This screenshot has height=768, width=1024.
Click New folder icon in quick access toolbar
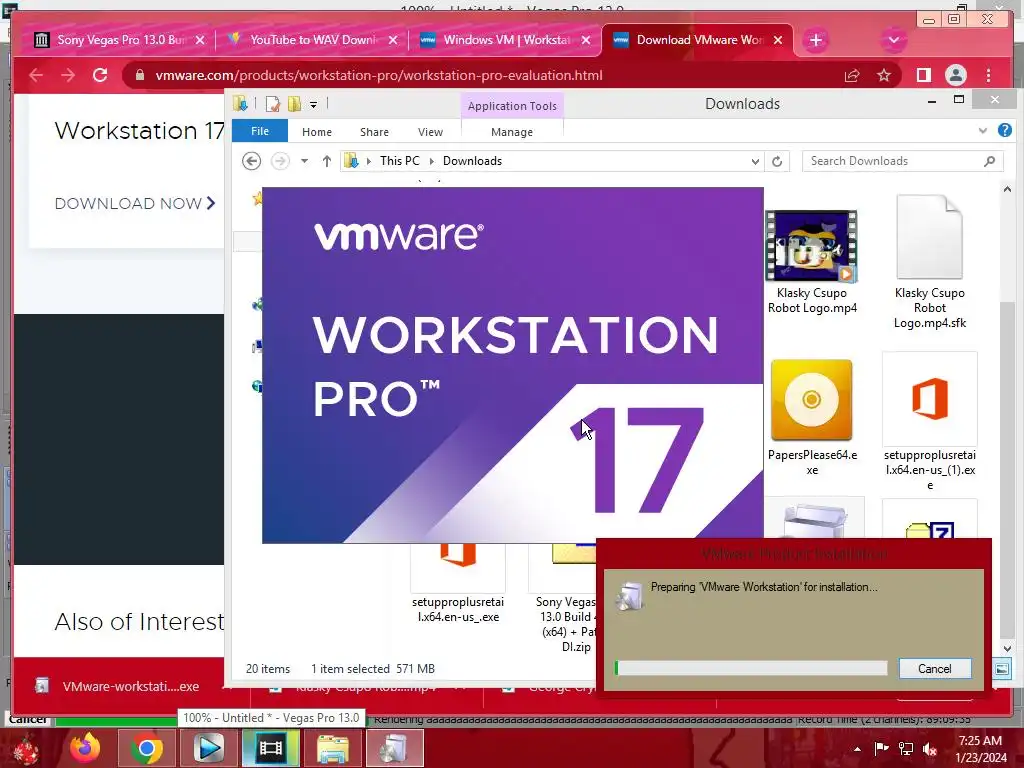[x=295, y=104]
